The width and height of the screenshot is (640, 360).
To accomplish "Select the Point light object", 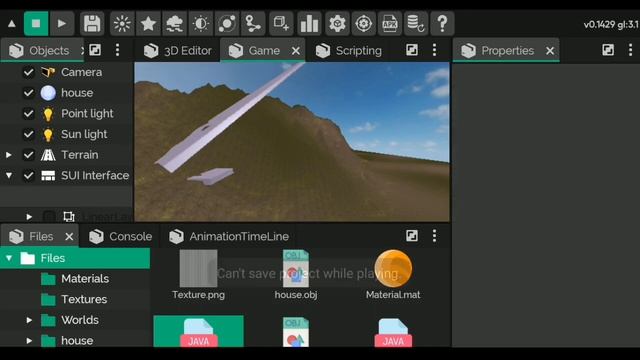I will [x=87, y=113].
